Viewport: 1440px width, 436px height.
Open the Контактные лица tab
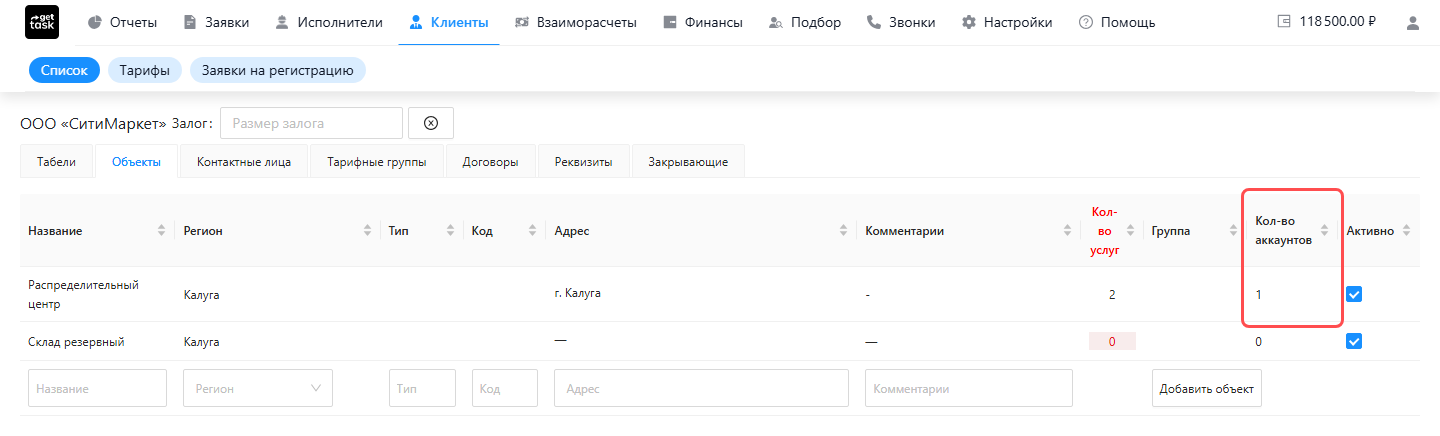244,161
